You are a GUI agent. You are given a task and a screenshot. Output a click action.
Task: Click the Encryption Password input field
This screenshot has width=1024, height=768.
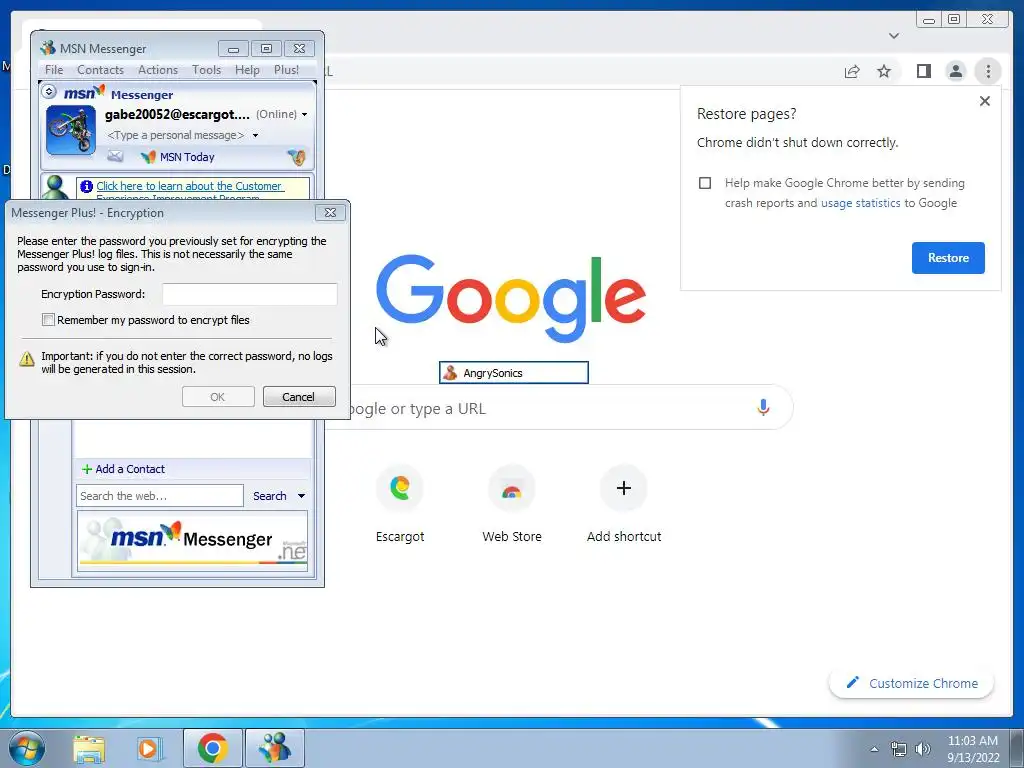point(249,294)
